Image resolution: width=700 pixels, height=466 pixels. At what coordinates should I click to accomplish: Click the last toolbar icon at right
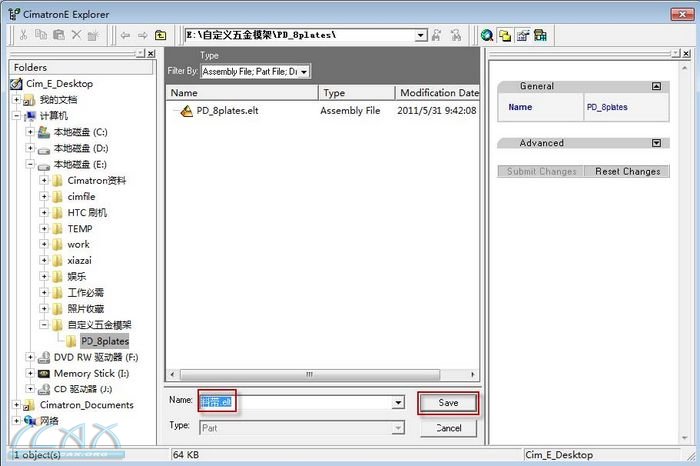[x=540, y=35]
